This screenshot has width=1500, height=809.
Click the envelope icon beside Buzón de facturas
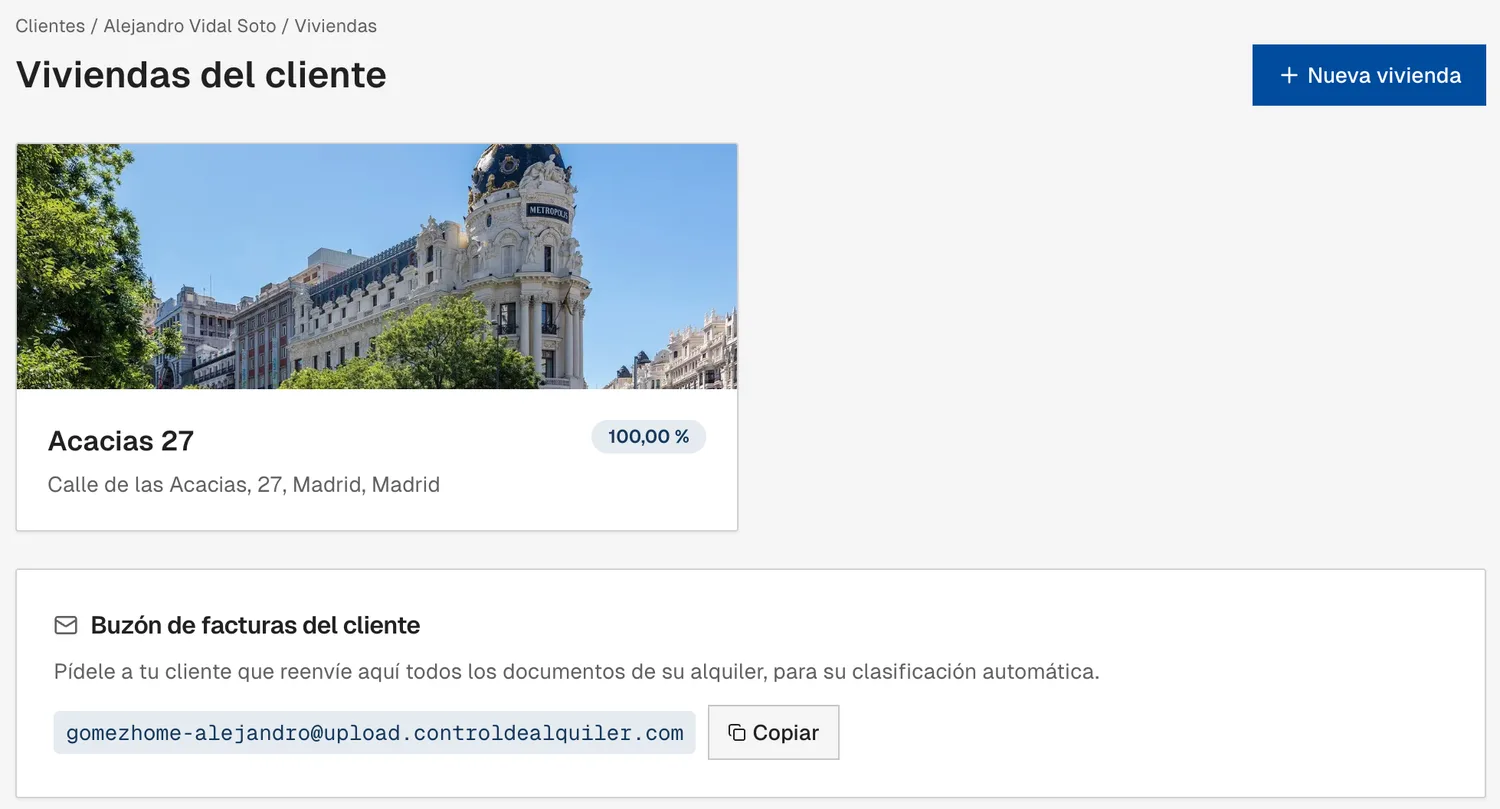66,625
